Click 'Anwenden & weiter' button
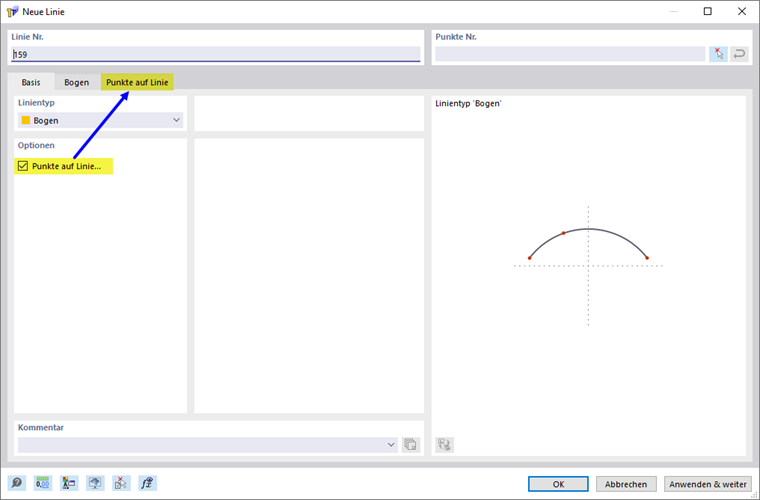Image resolution: width=760 pixels, height=500 pixels. 708,484
